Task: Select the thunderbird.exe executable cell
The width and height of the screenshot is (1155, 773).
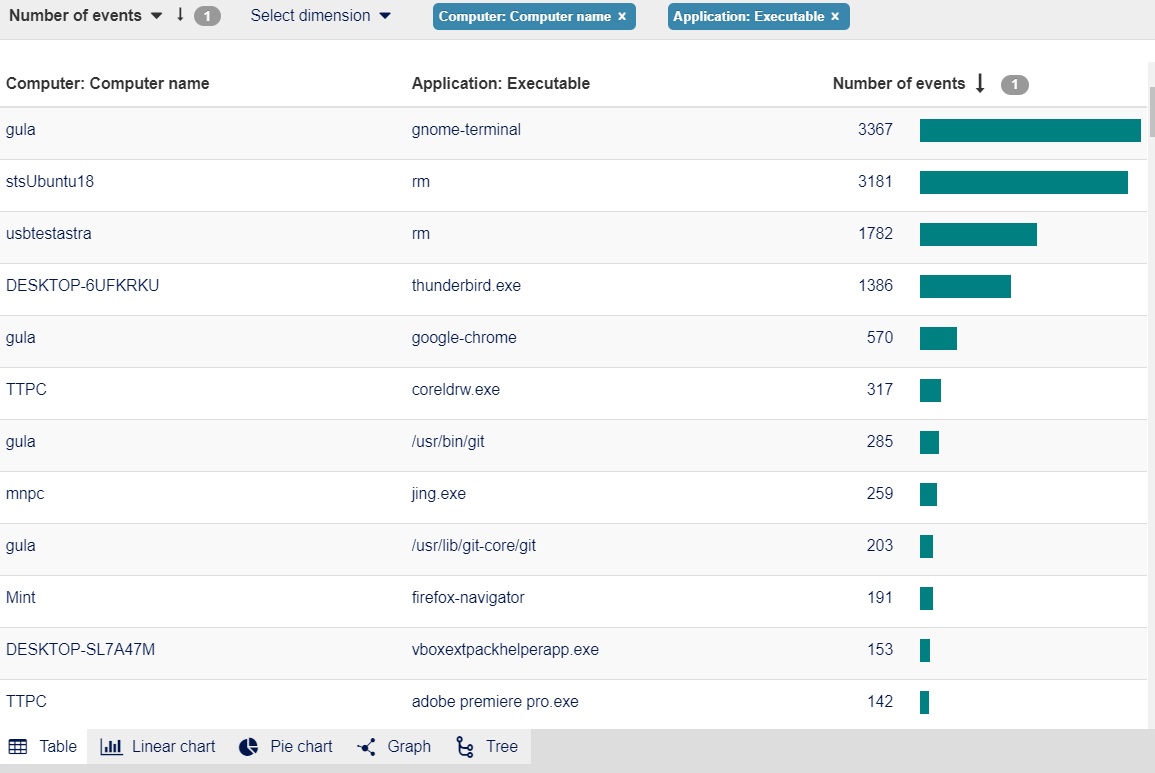Action: pos(466,286)
